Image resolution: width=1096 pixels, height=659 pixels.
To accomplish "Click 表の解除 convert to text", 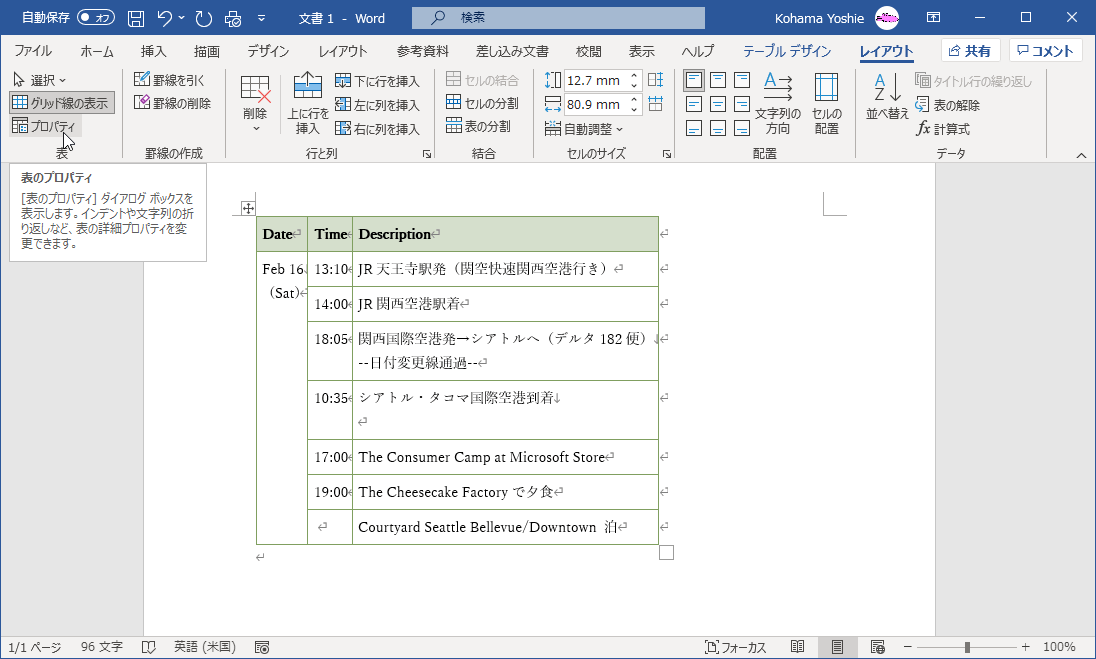I will pos(948,105).
